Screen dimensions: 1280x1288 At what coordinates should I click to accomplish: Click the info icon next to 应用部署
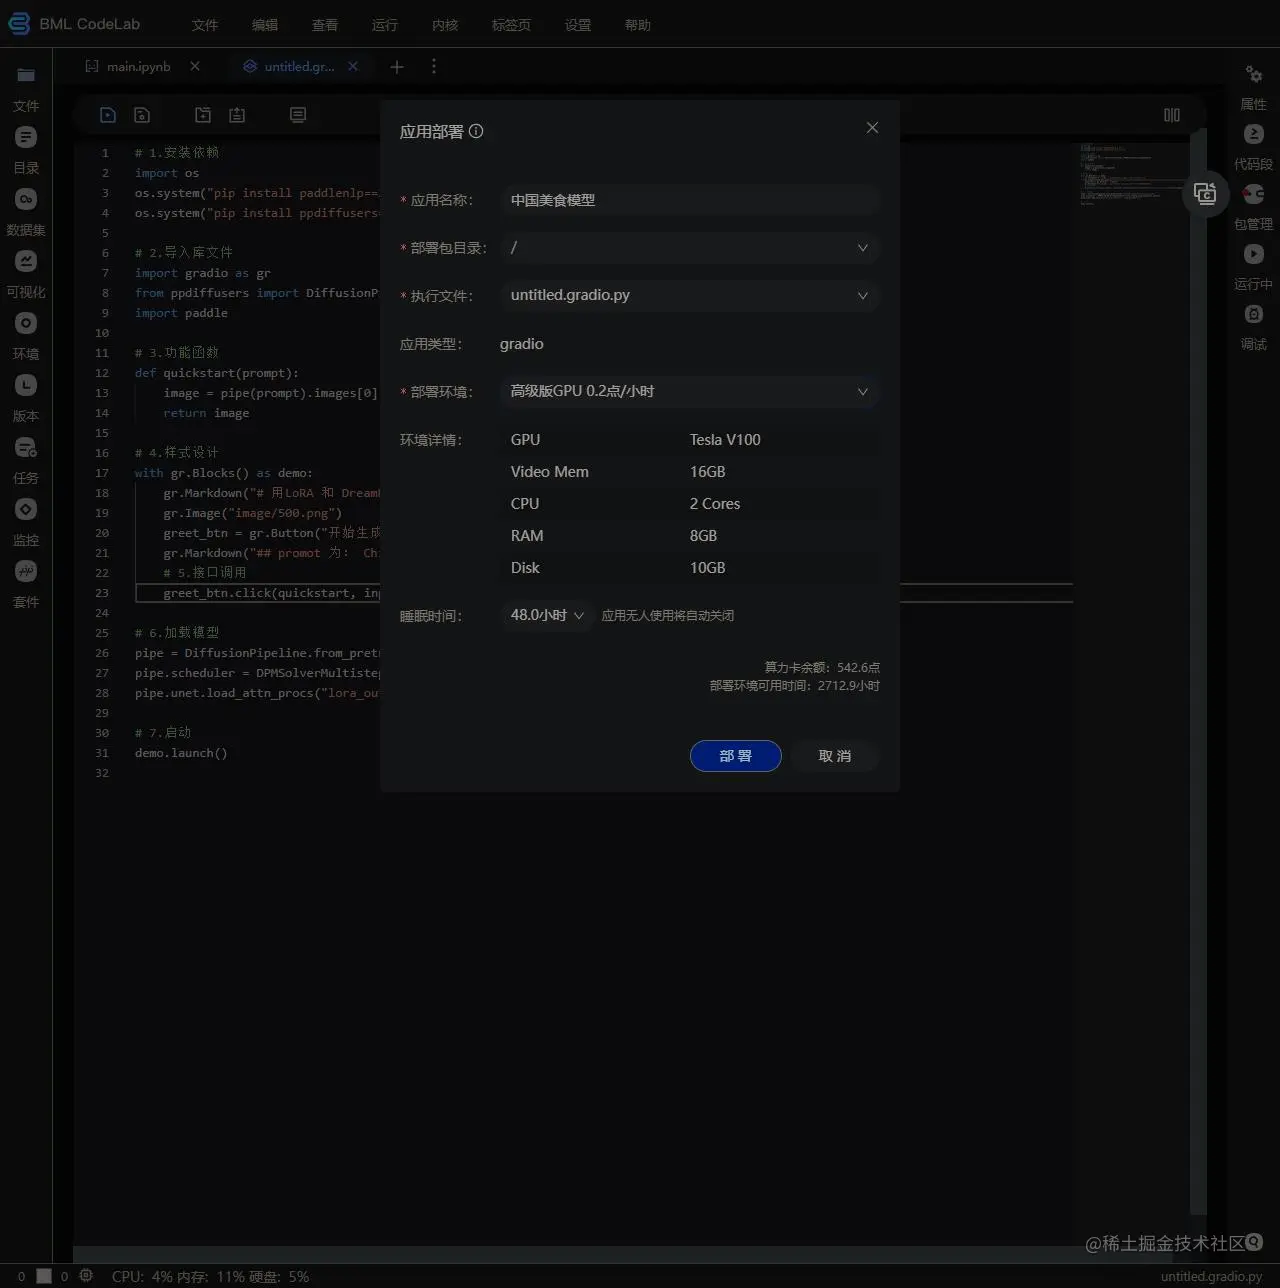tap(476, 131)
